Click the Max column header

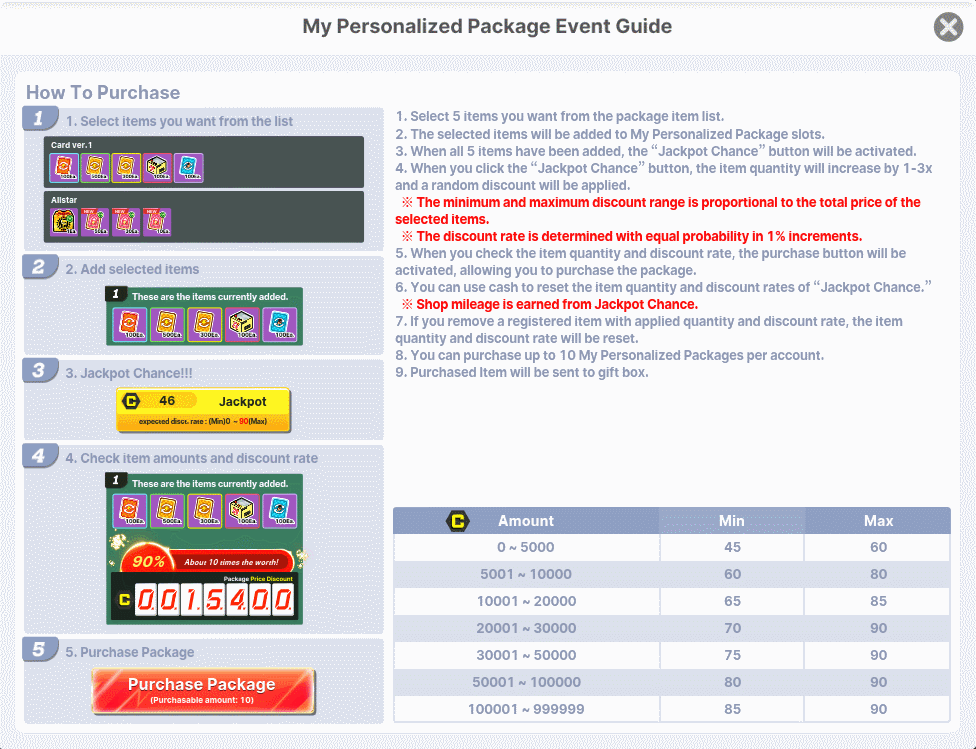point(878,521)
